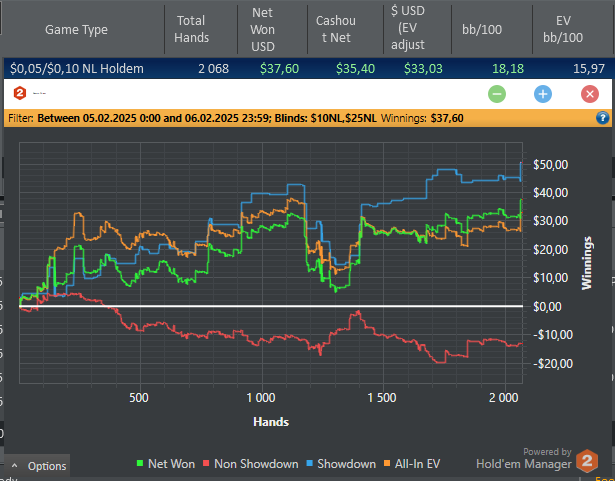The width and height of the screenshot is (615, 481).
Task: Click the $0,00 axis label
Action: (547, 306)
